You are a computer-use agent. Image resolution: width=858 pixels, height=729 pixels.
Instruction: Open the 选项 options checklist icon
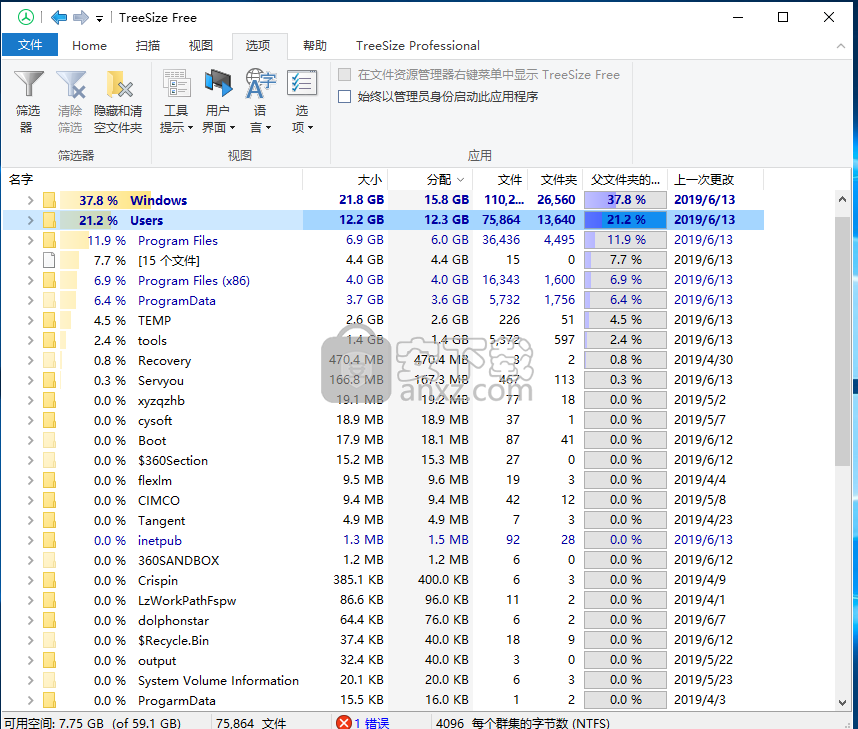(x=302, y=102)
